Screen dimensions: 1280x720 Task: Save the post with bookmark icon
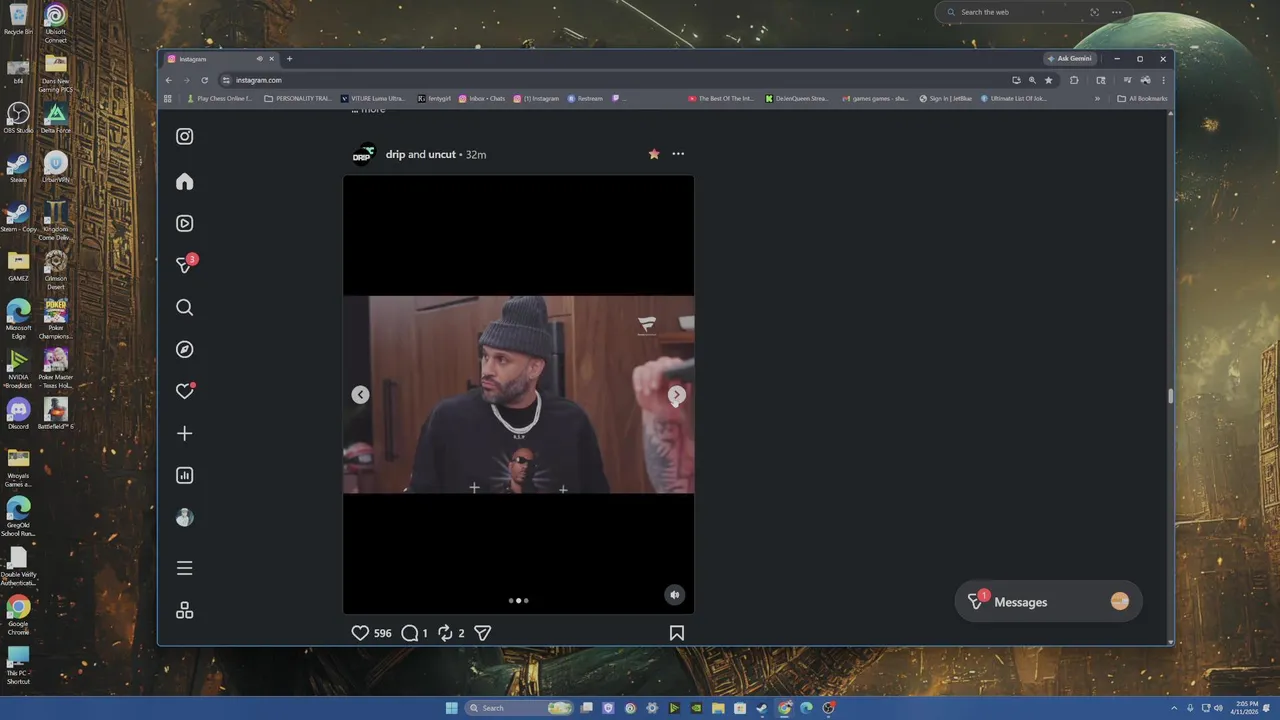(x=677, y=633)
